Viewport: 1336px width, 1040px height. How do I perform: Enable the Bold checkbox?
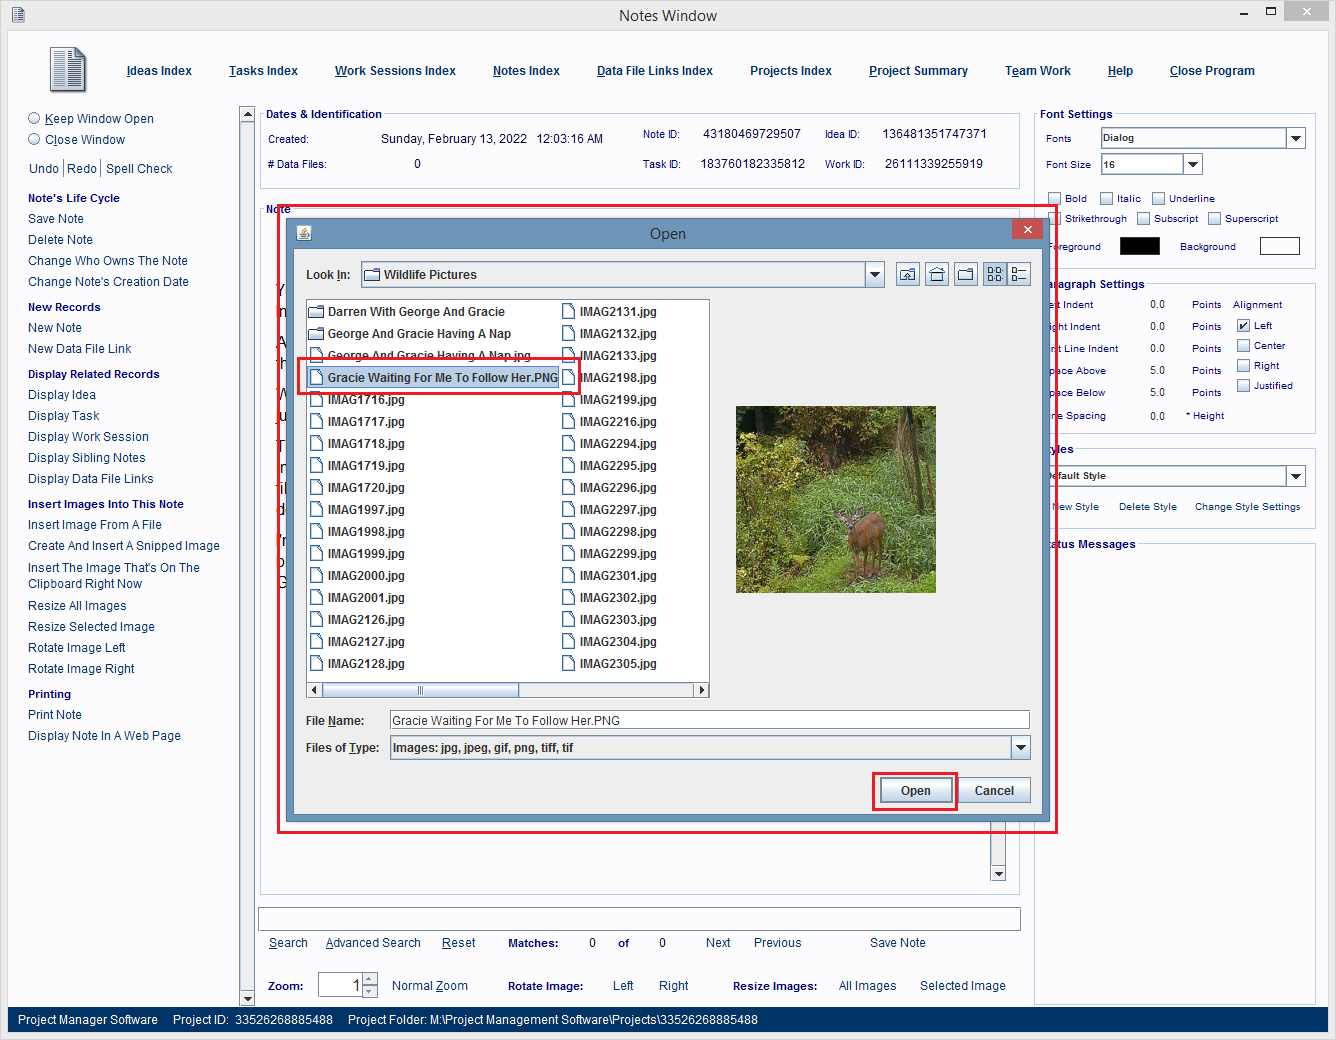1054,198
